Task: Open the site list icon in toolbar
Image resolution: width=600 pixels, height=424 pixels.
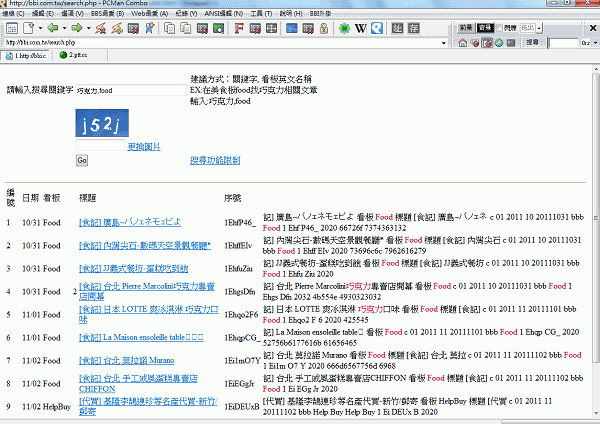Action: pyautogui.click(x=12, y=28)
